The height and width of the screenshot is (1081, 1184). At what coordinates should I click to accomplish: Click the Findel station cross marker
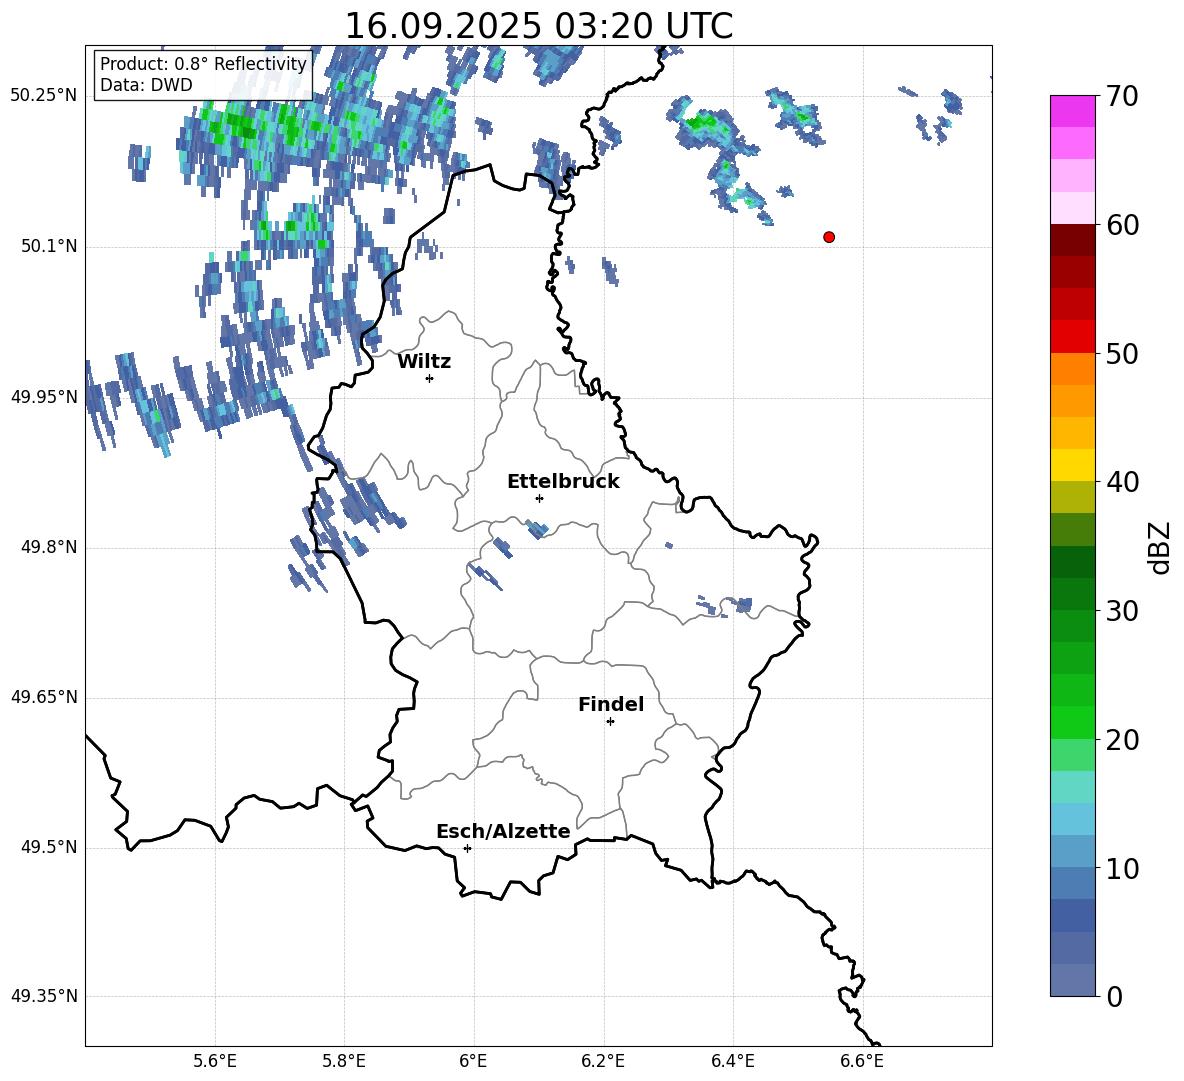click(x=610, y=722)
